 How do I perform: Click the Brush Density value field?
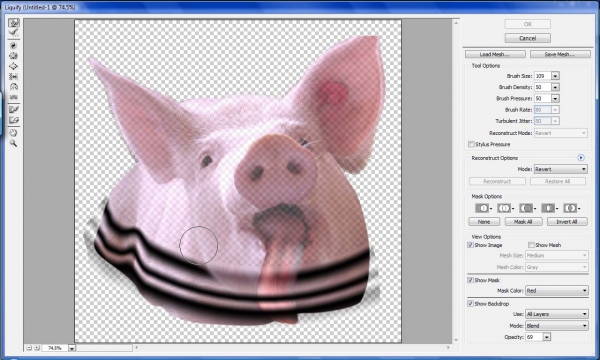pyautogui.click(x=542, y=87)
